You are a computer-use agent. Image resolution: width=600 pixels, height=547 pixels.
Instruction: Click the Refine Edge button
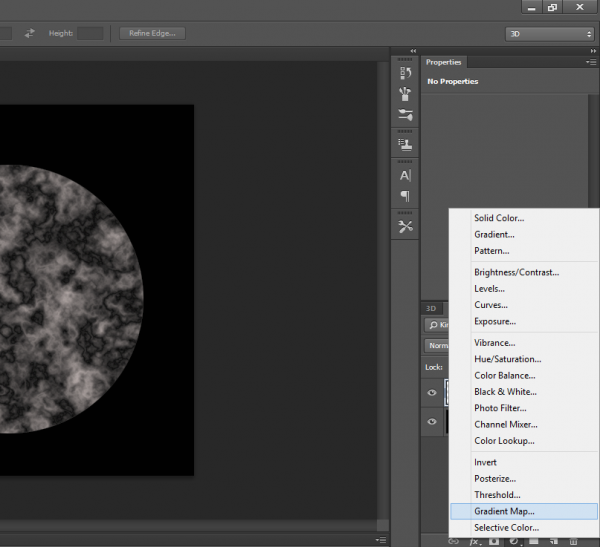[152, 33]
